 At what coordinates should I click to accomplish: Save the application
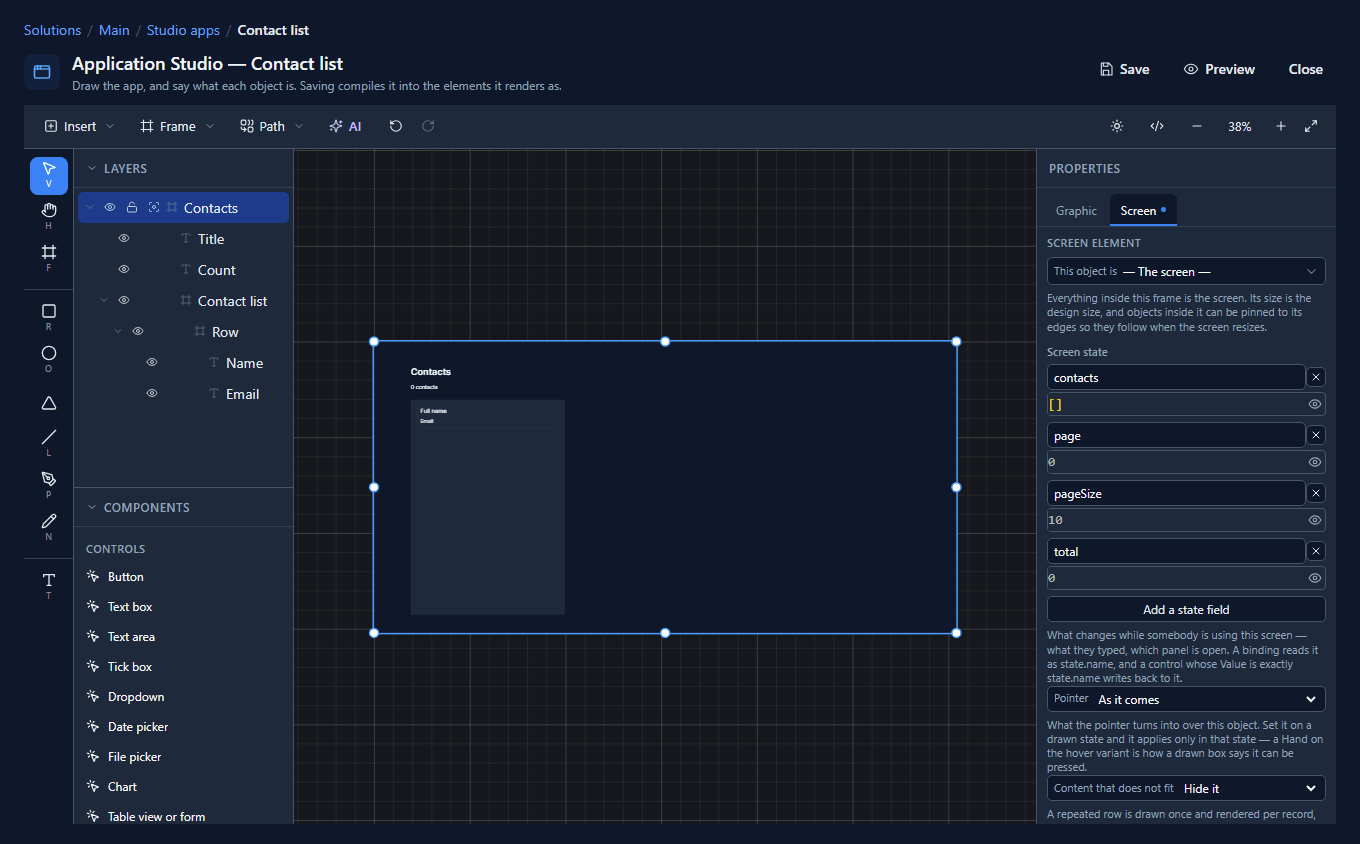[x=1124, y=69]
